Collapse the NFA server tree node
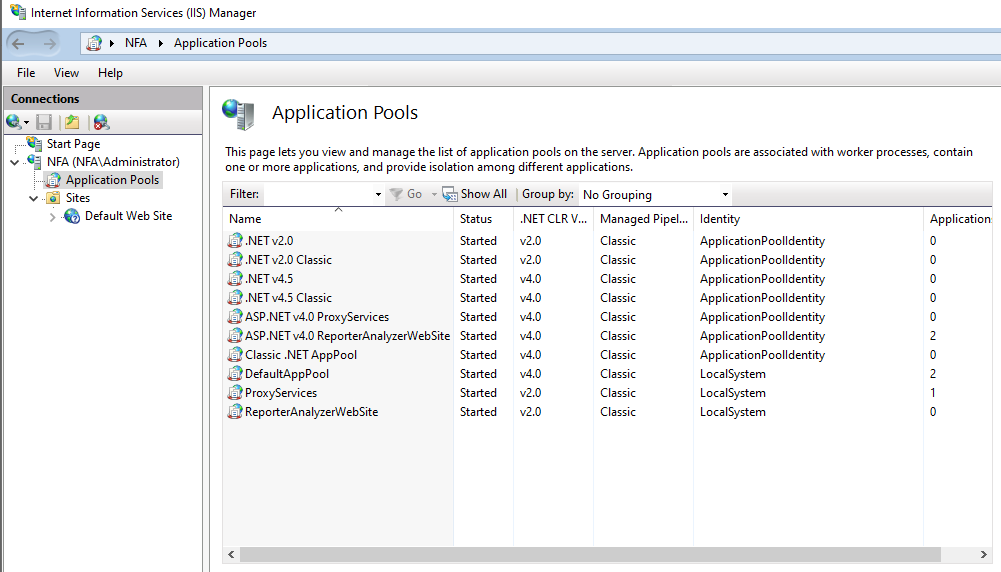Image resolution: width=1001 pixels, height=572 pixels. tap(15, 162)
